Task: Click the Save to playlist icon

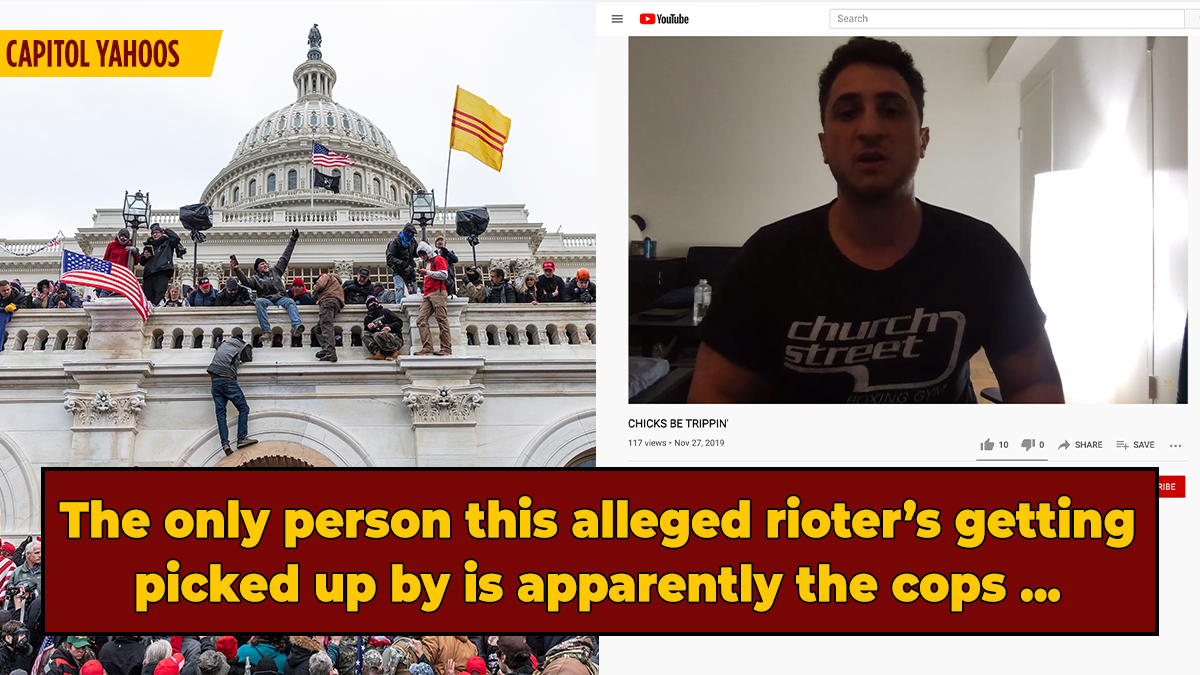Action: 1122,445
